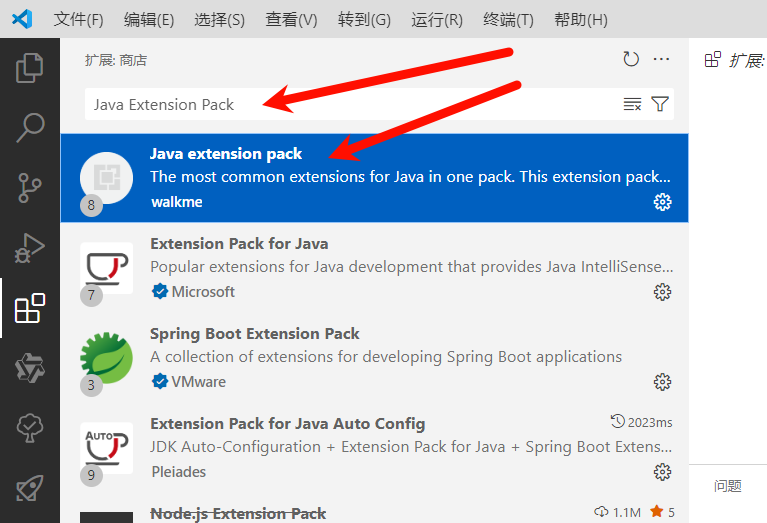Manage the walkme Java extension pack gear
The width and height of the screenshot is (767, 523).
click(662, 202)
